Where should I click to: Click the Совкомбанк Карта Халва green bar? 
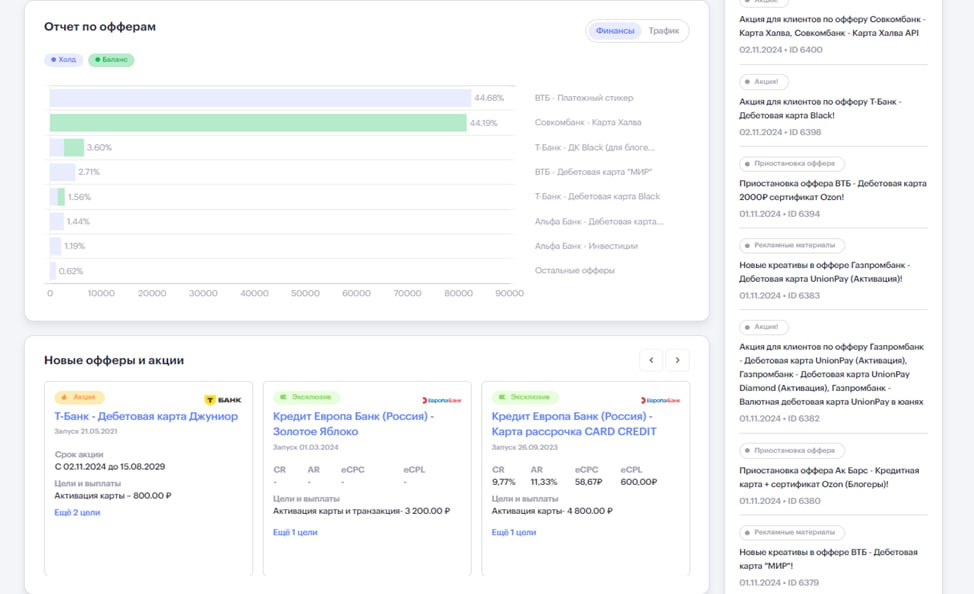258,123
